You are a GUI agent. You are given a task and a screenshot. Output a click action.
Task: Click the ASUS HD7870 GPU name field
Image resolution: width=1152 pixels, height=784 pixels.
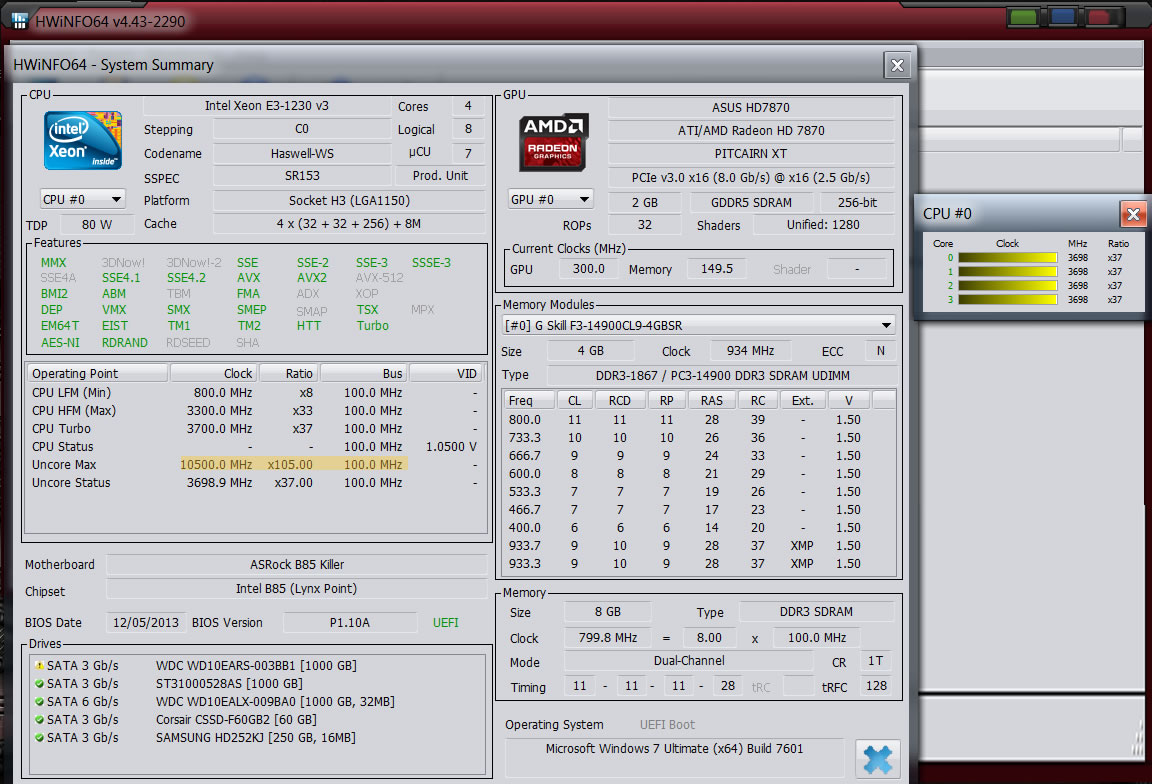(751, 107)
